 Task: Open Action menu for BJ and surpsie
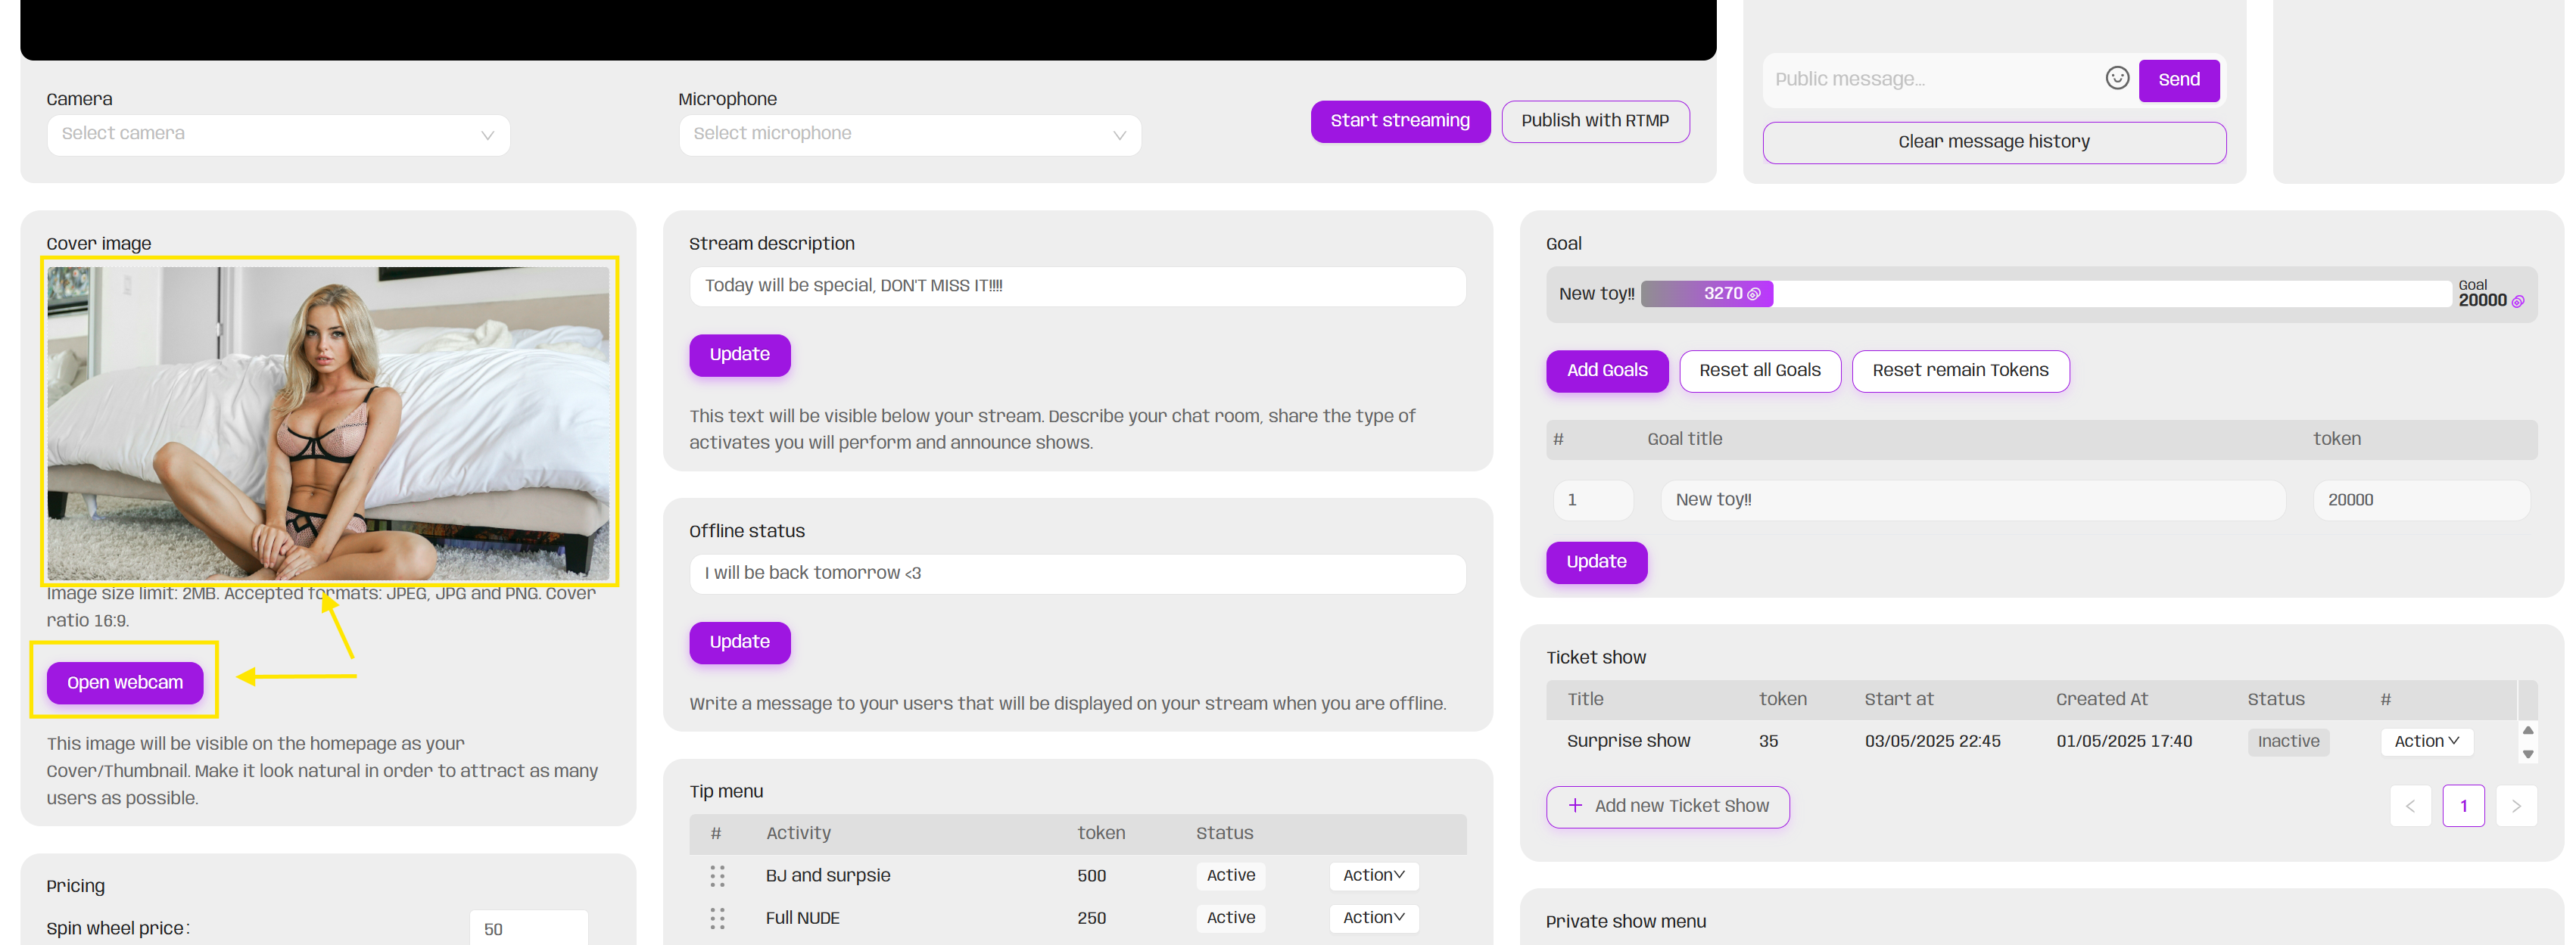tap(1373, 875)
